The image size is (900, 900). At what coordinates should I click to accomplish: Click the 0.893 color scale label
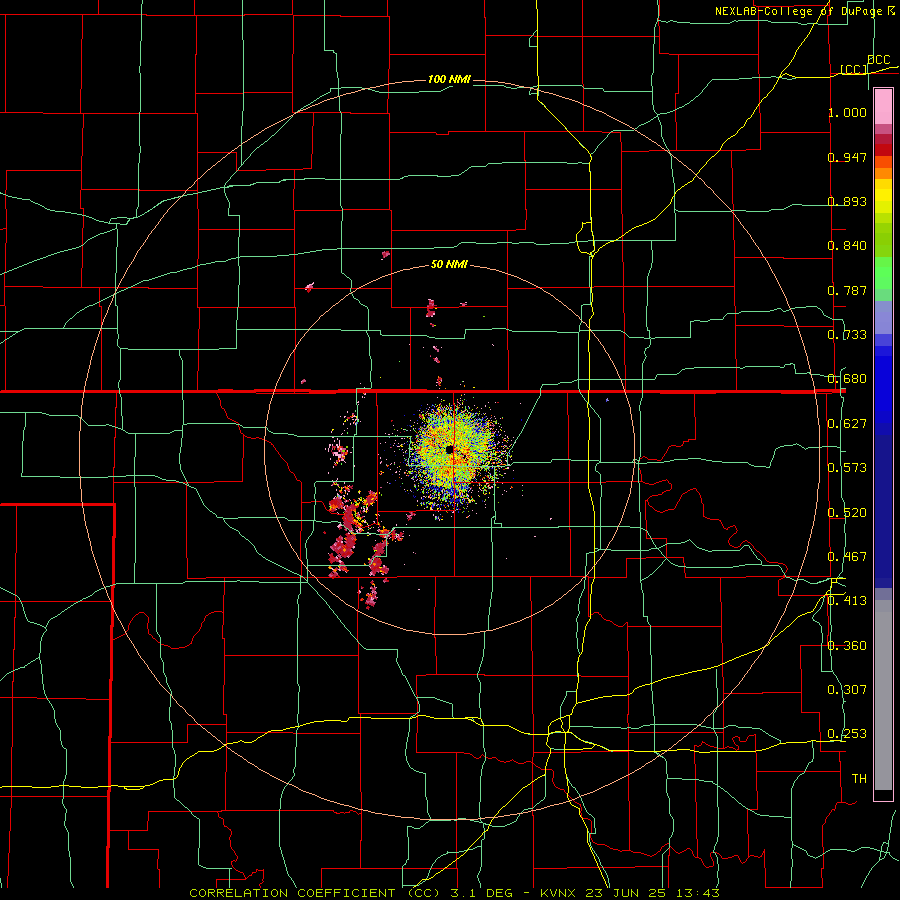tap(847, 201)
